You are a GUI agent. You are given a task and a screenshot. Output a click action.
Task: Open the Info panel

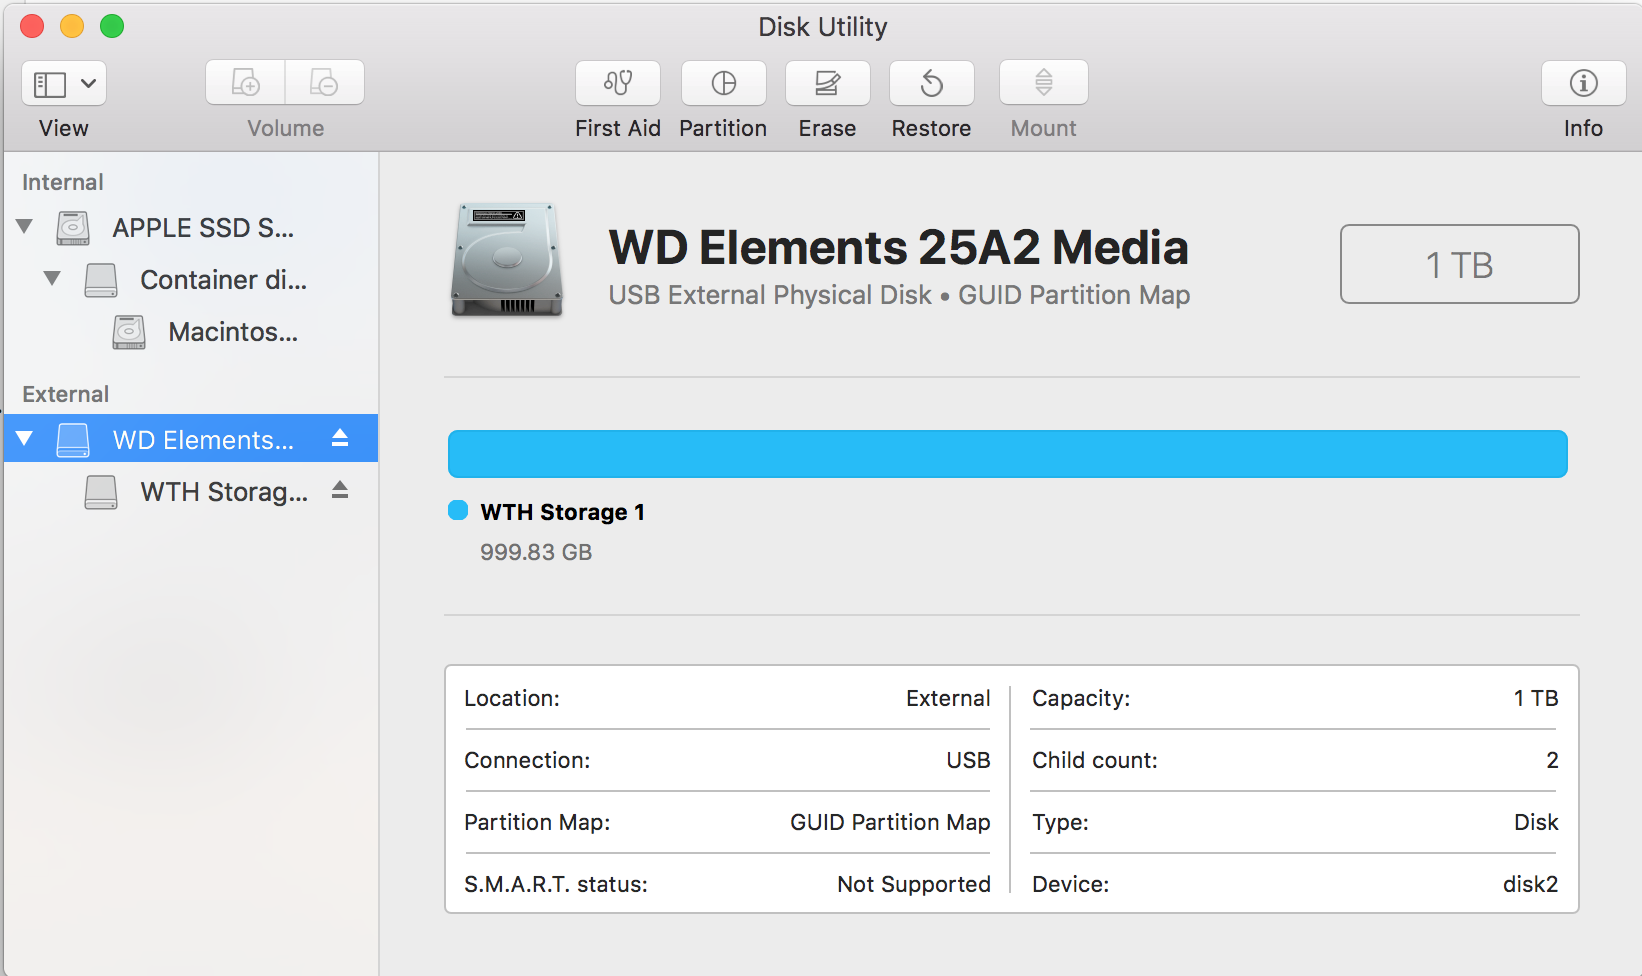coord(1583,83)
